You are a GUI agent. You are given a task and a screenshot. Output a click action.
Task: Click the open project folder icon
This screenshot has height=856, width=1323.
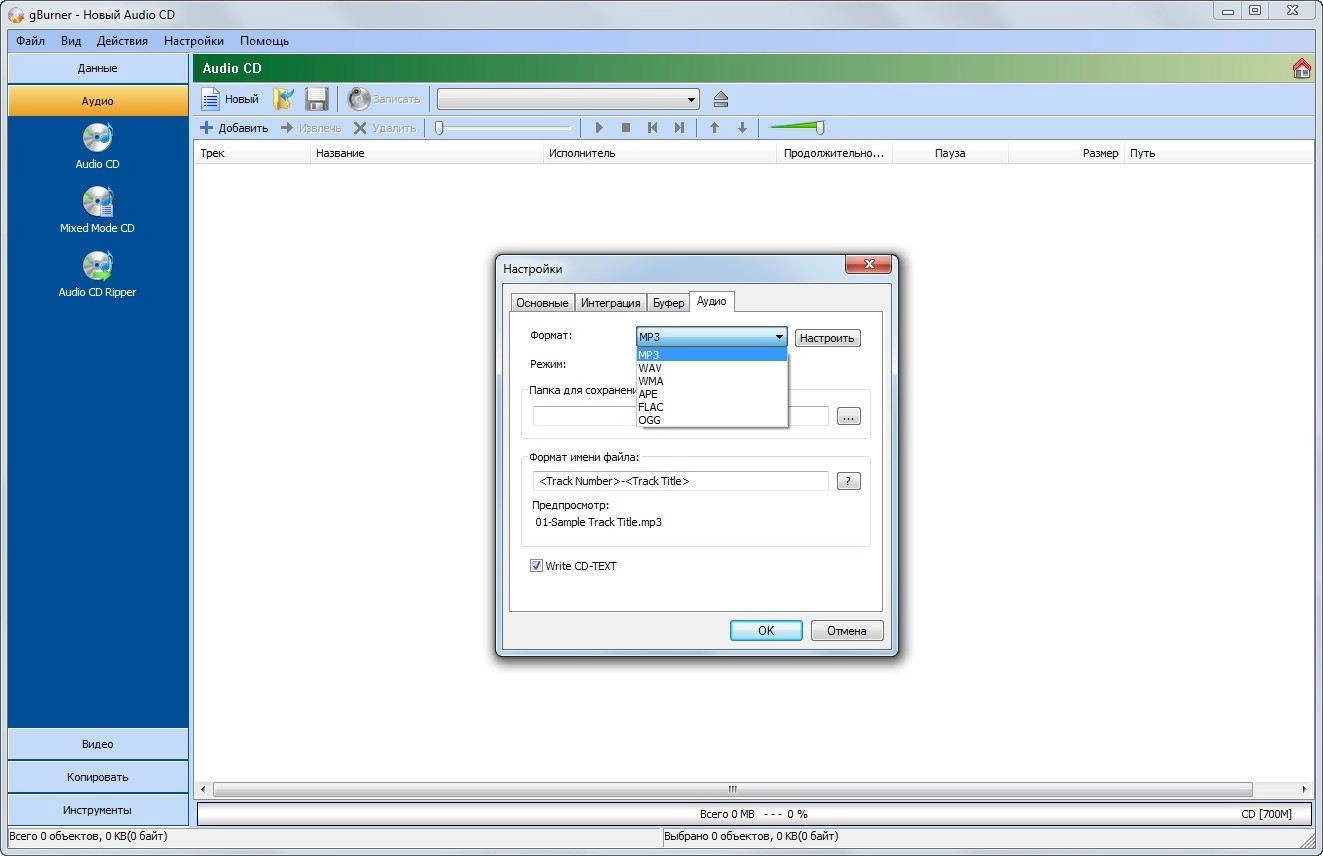pos(284,99)
